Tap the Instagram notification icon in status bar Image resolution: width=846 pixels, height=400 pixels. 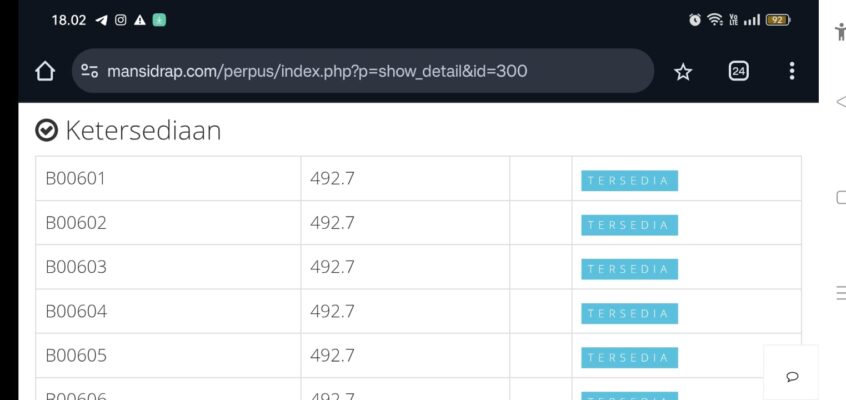coord(120,20)
